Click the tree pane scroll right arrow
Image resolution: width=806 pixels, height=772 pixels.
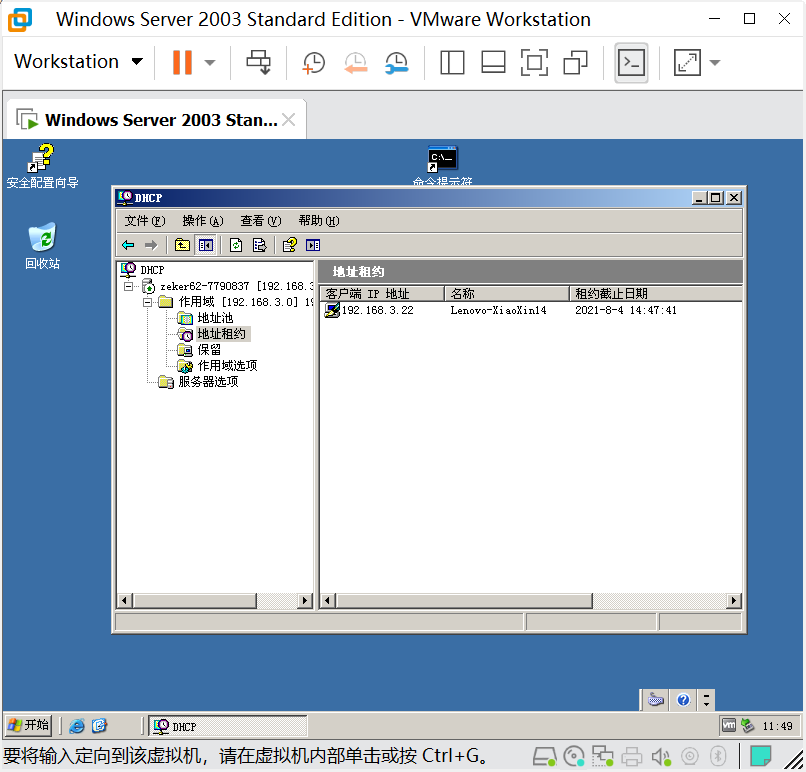(305, 600)
